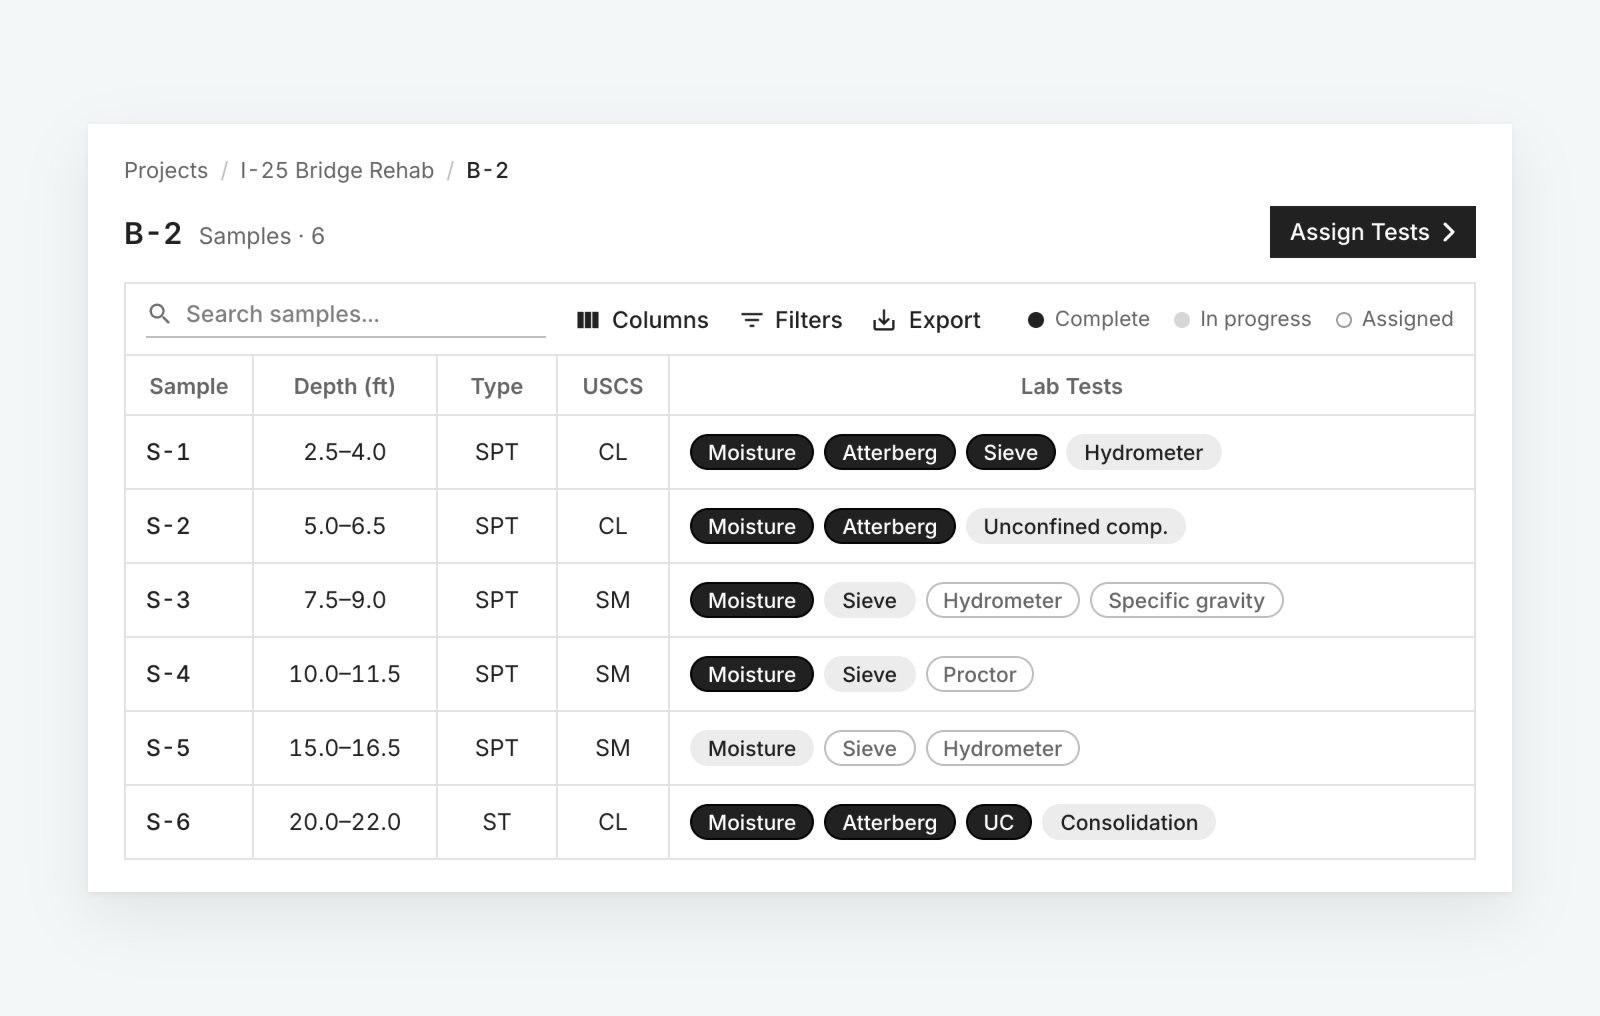Click the Assign Tests chevron arrow
The height and width of the screenshot is (1016, 1600).
click(x=1449, y=232)
